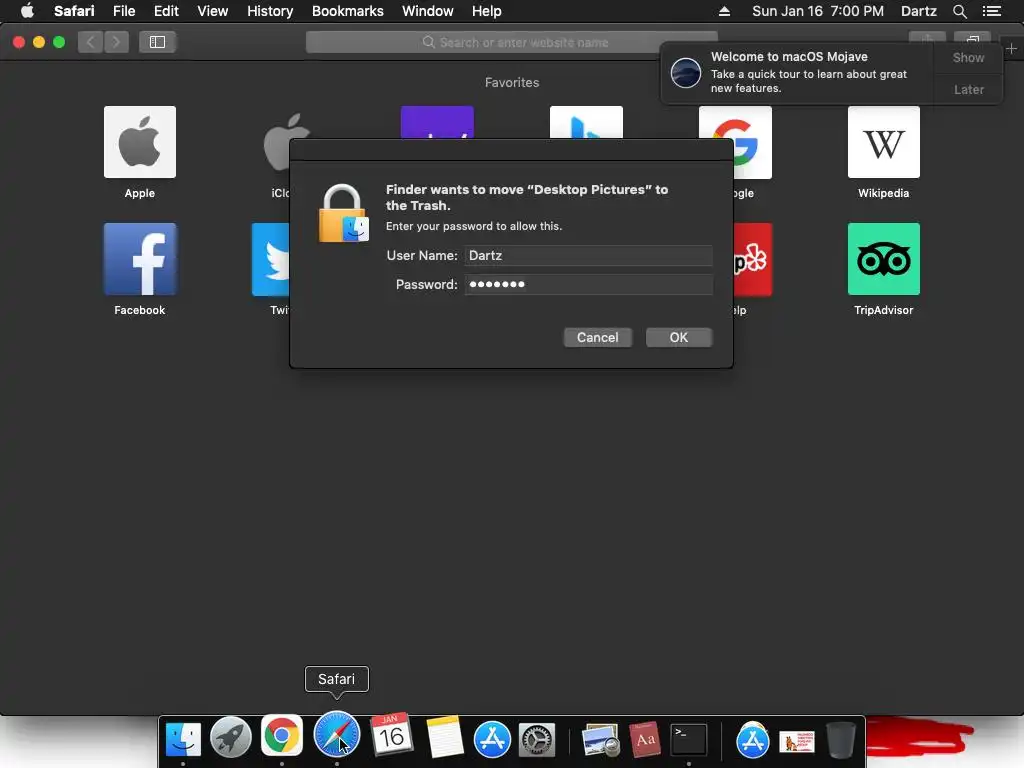The width and height of the screenshot is (1024, 768).
Task: Open the App Store icon beside Notes in Dock
Action: (492, 739)
